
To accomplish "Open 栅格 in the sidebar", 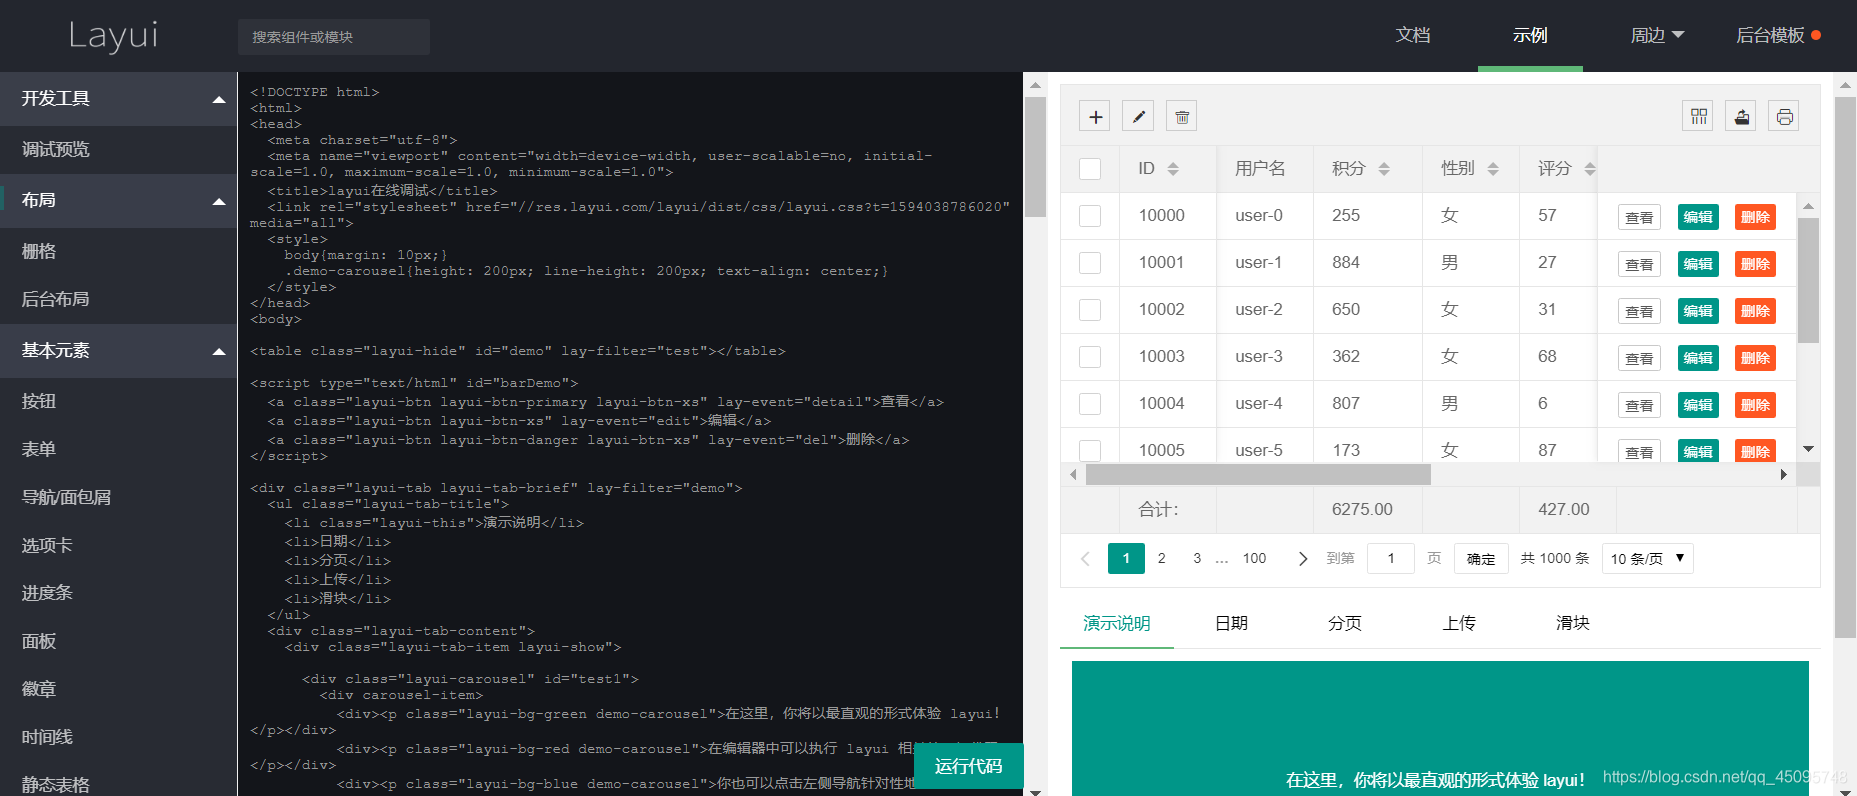I will click(118, 252).
